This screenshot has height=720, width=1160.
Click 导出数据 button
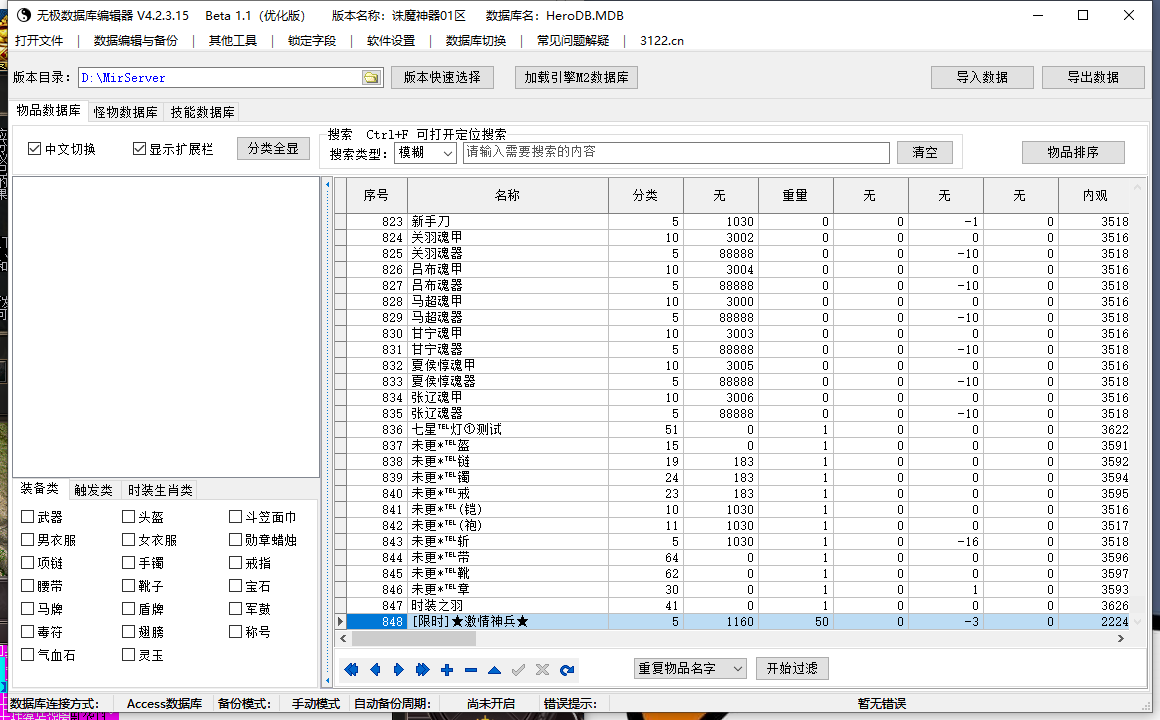pos(1093,77)
